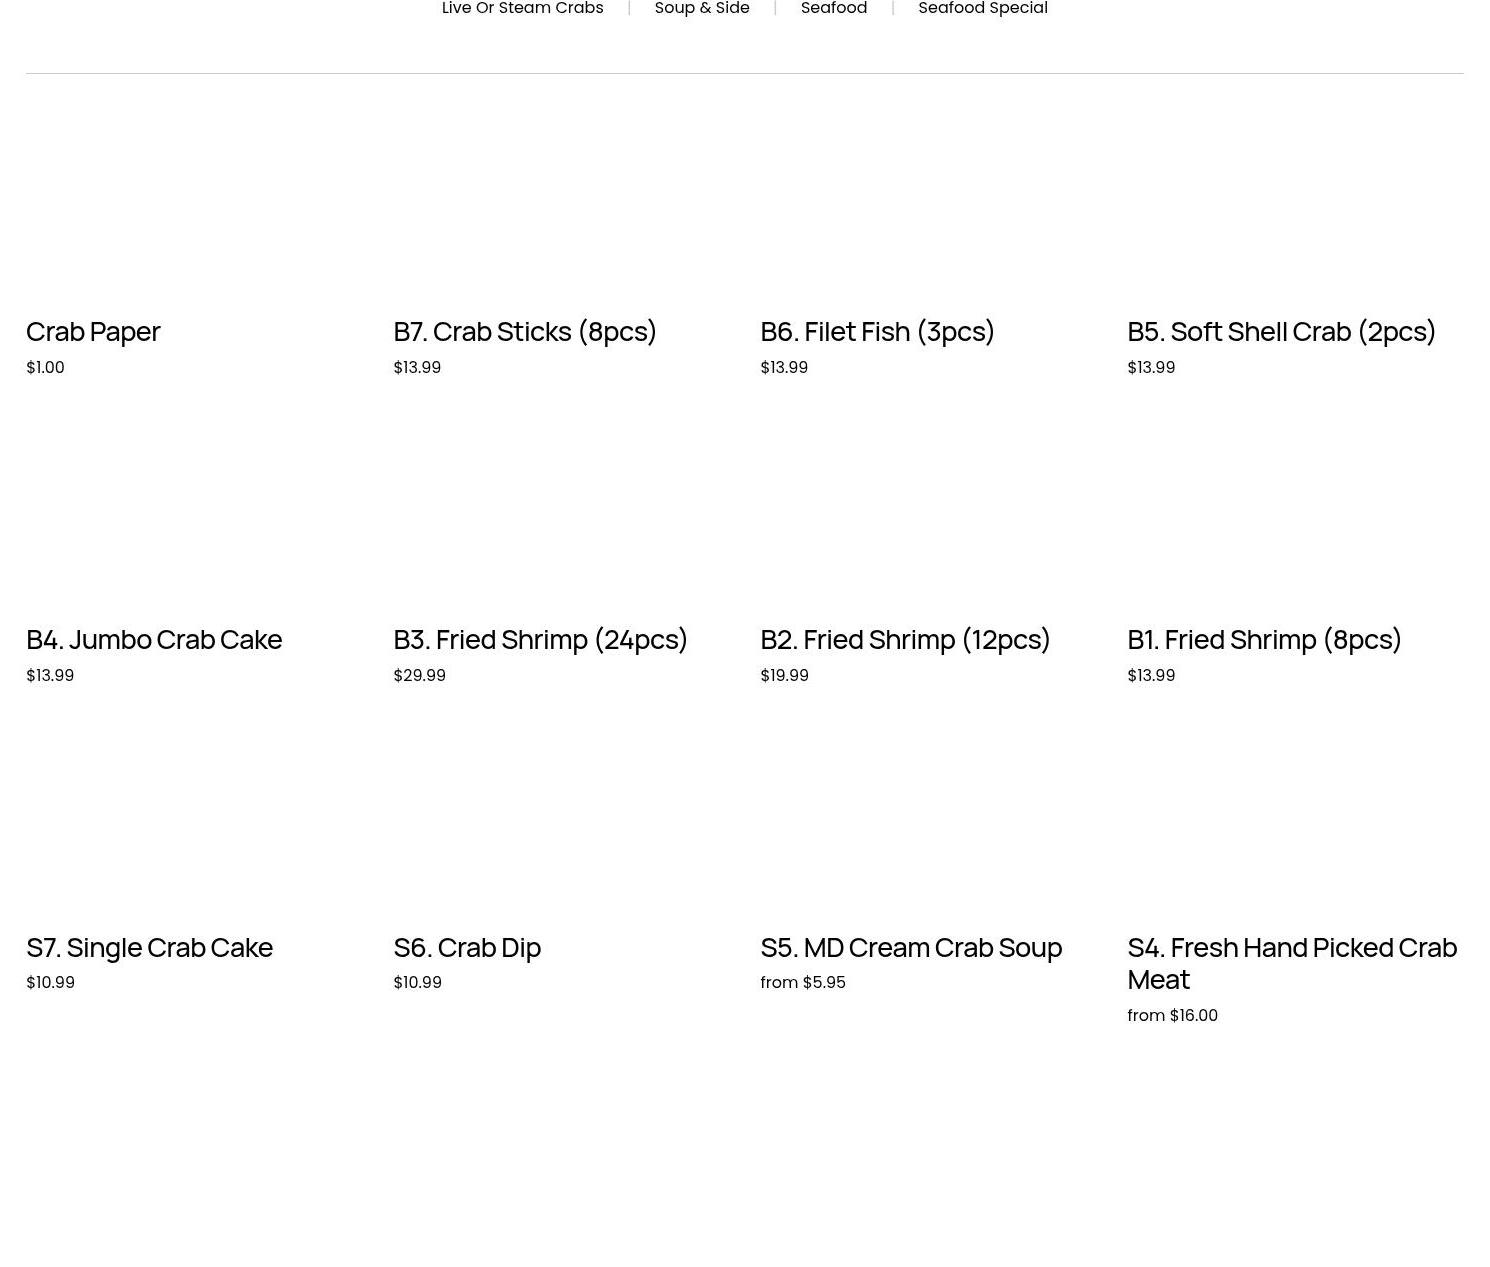Open S4. Fresh Hand Picked Crab Meat

tap(1292, 963)
